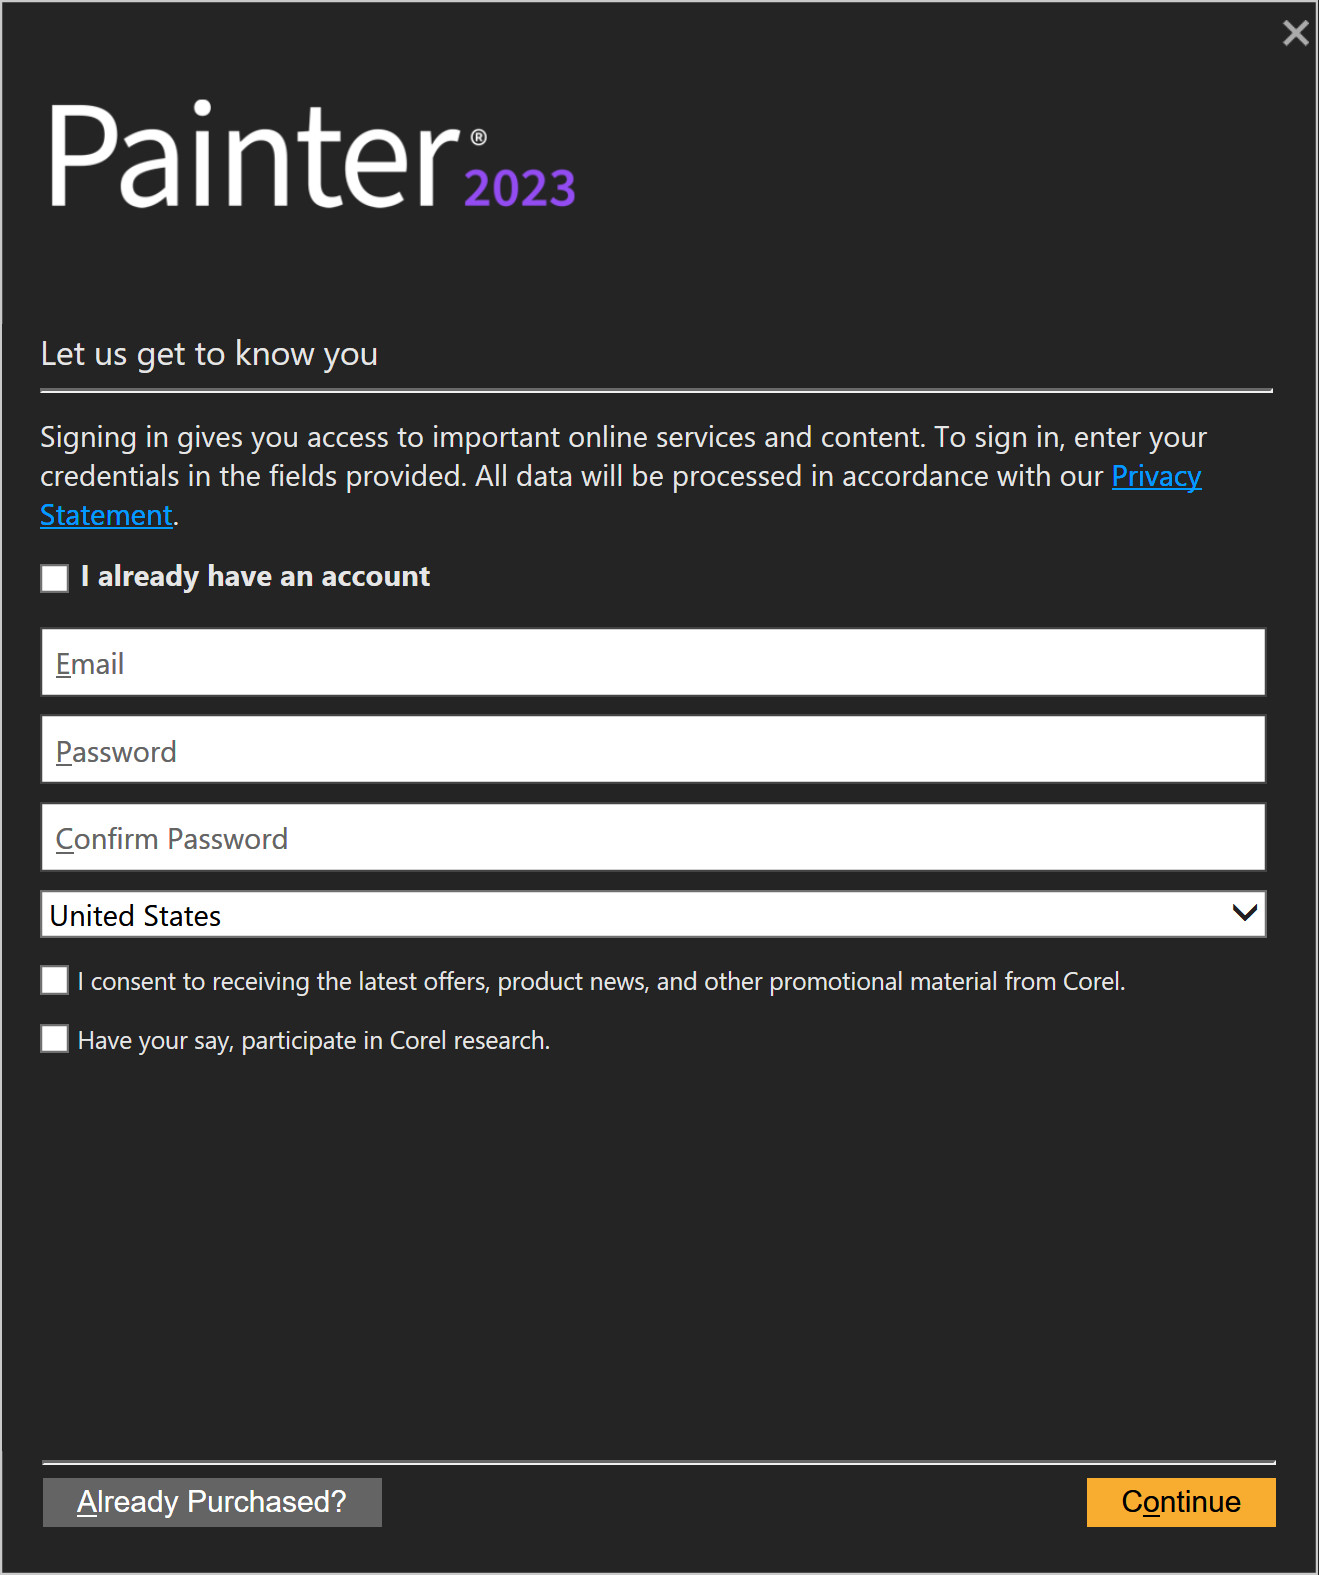Expand the country list using the chevron arrow
The image size is (1319, 1575).
coord(1244,913)
